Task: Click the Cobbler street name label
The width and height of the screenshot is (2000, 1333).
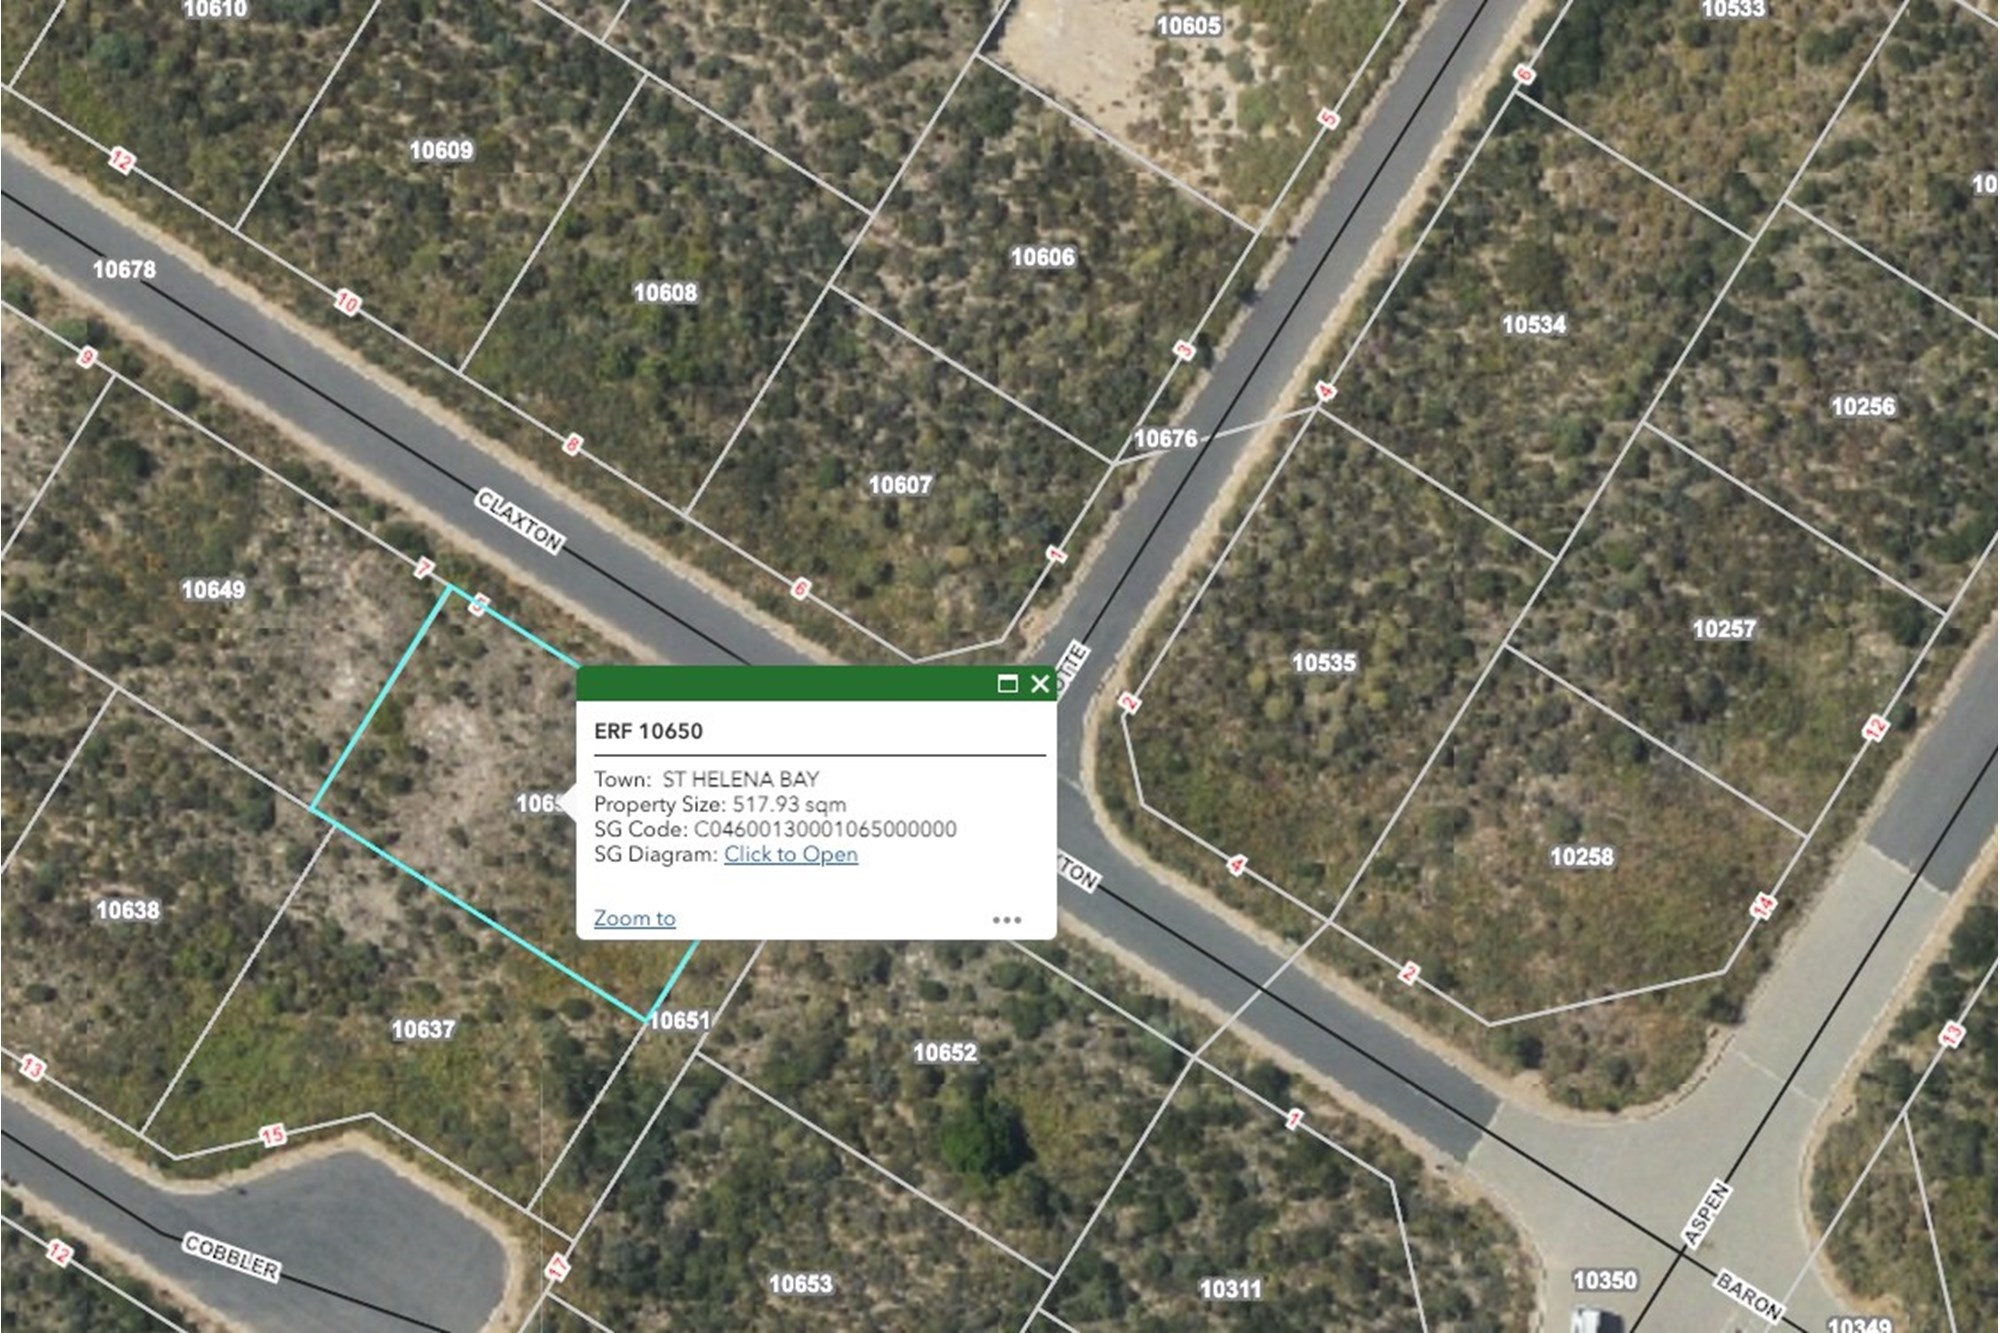Action: coord(232,1257)
